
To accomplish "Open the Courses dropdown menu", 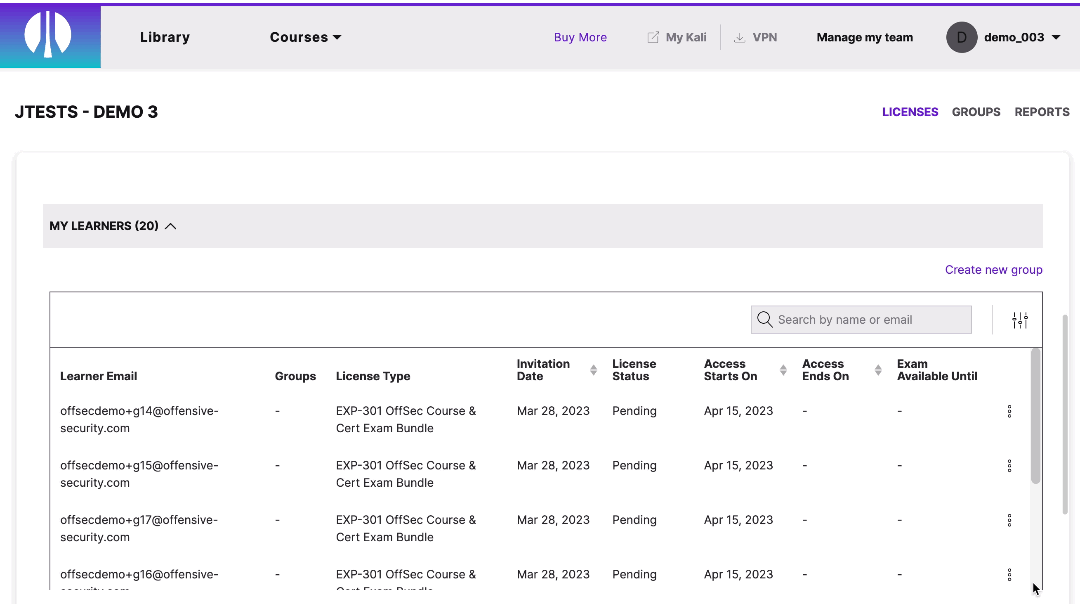I will click(305, 37).
